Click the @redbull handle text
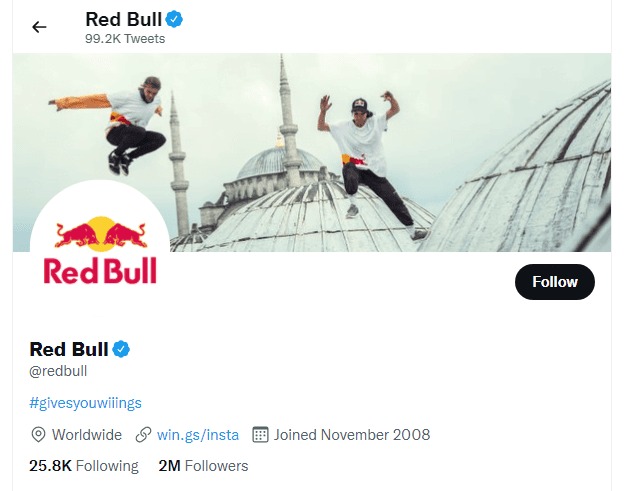This screenshot has height=491, width=626. point(58,371)
